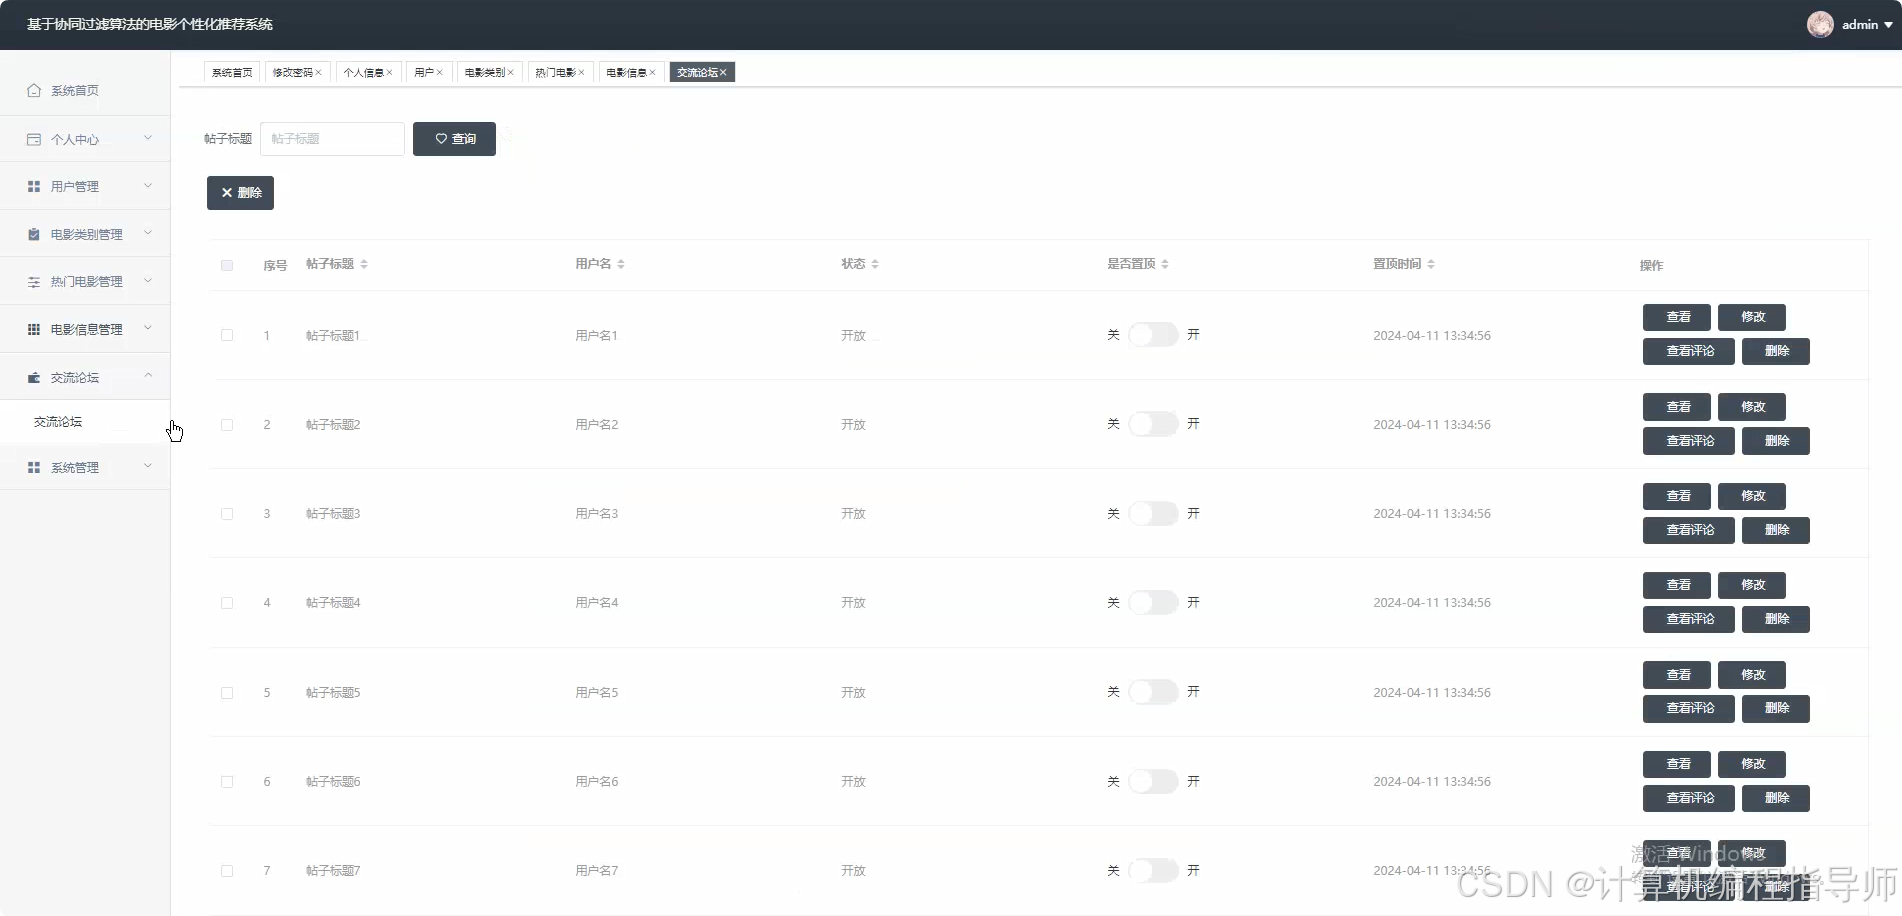
Task: Close the 热门电影 tab with its X
Action: [582, 72]
